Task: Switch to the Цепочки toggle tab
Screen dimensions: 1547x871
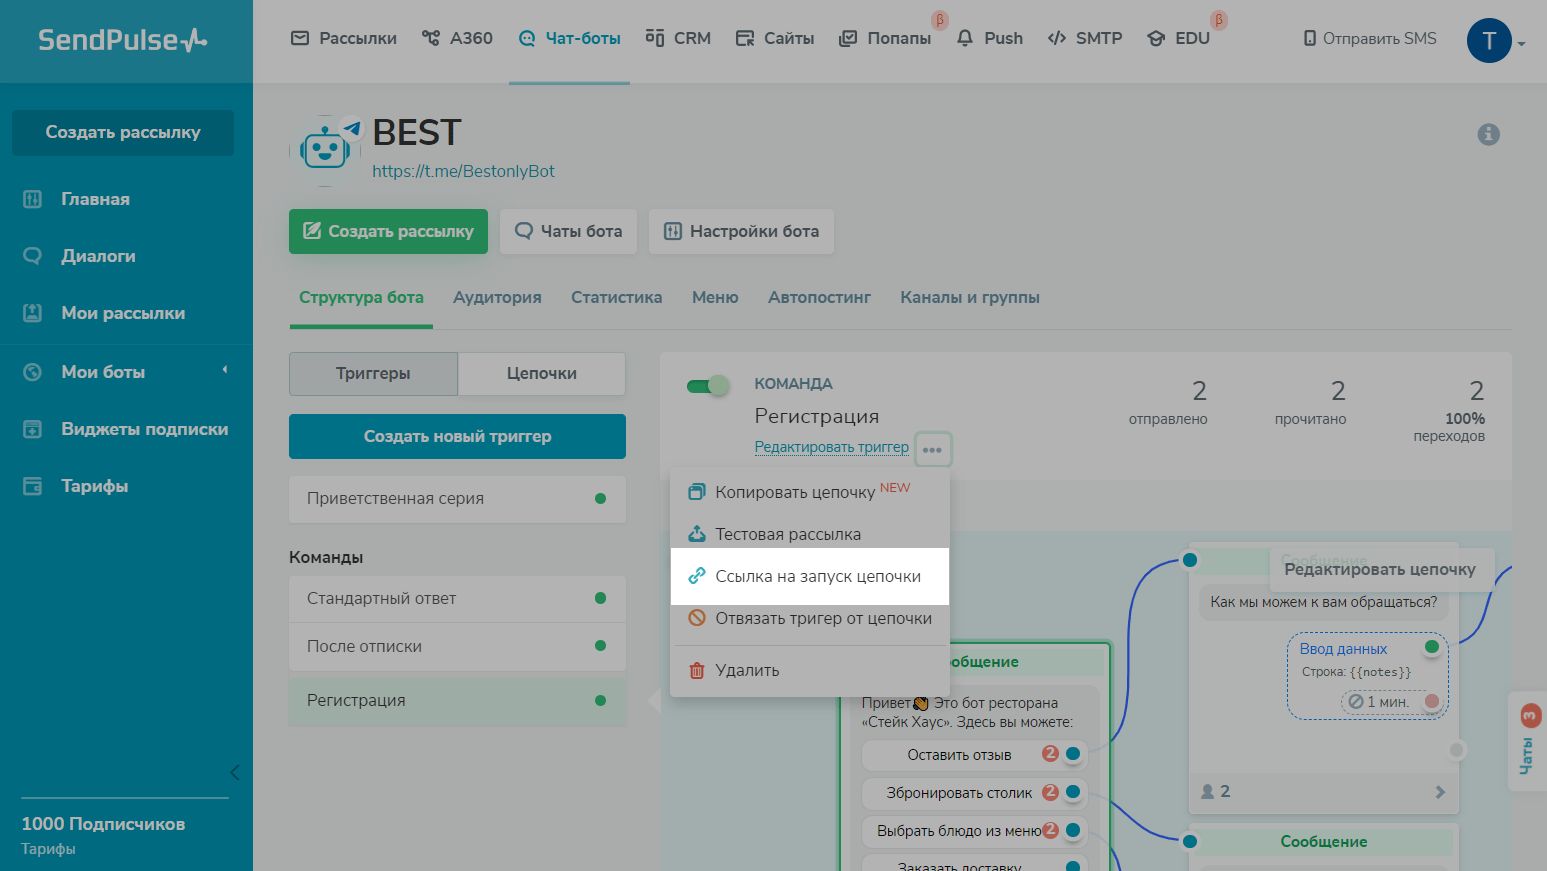Action: pyautogui.click(x=541, y=373)
